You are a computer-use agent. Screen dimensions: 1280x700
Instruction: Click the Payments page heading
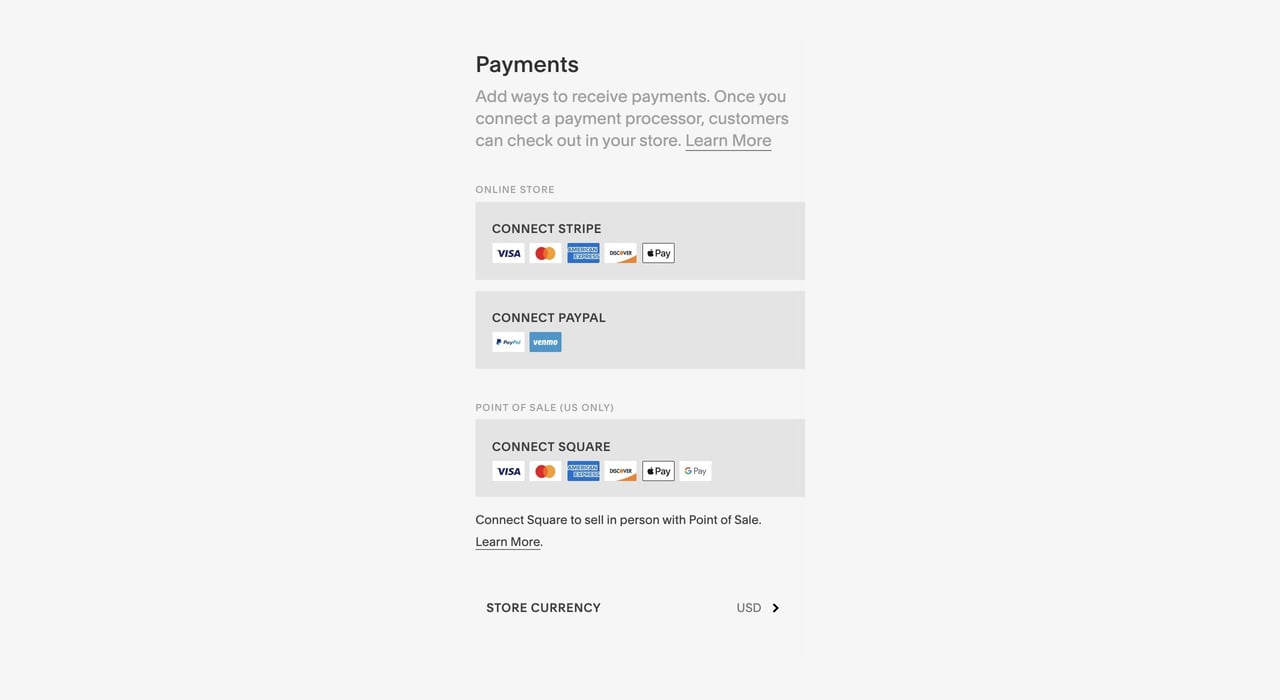[527, 63]
